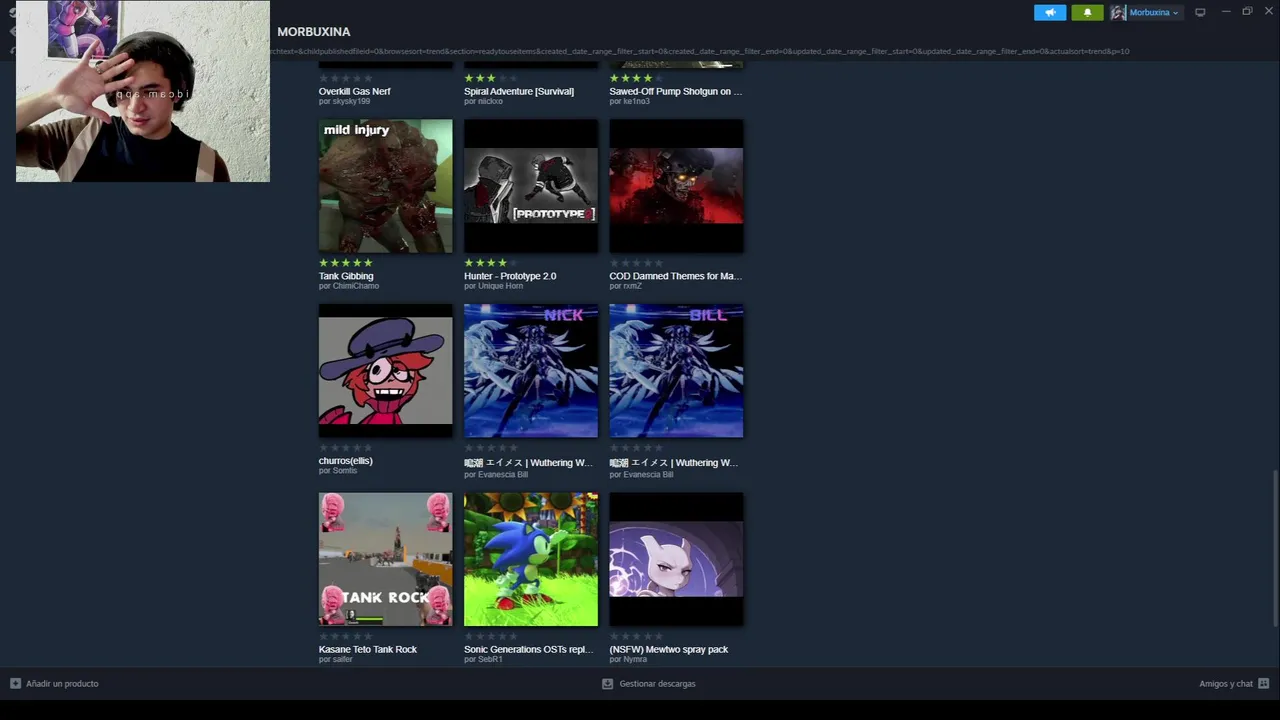Click the Morbuxina profile avatar

click(1118, 12)
